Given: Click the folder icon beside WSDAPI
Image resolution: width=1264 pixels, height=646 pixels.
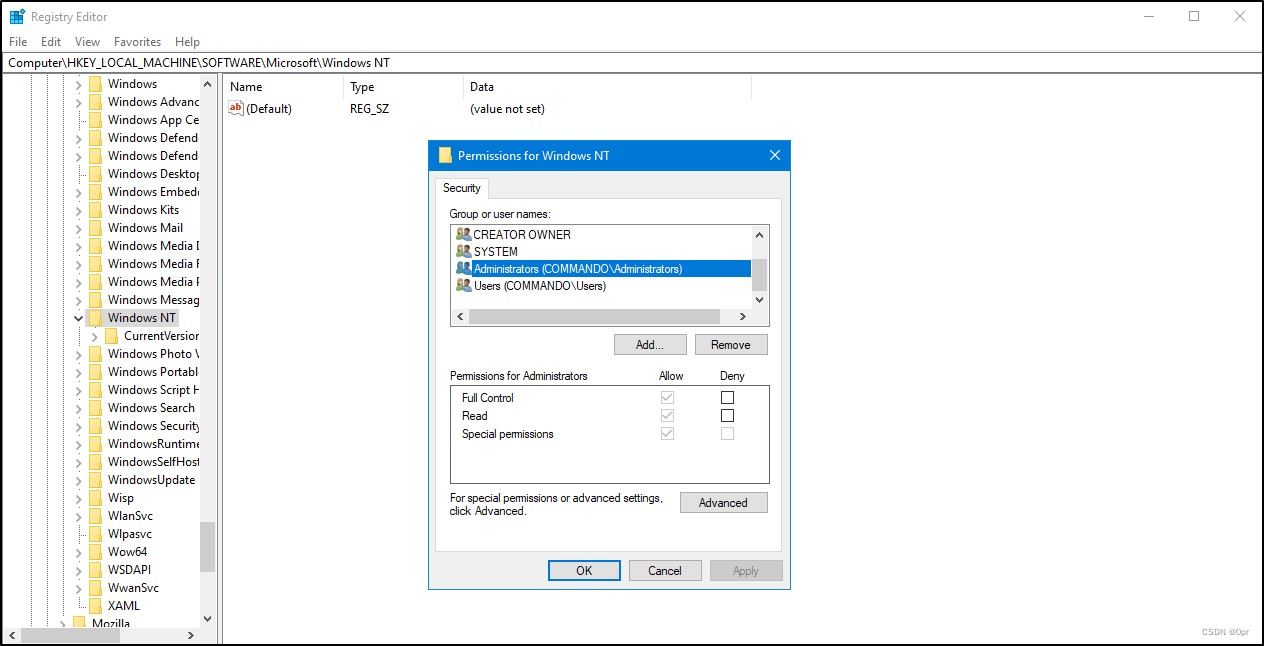Looking at the screenshot, I should click(96, 570).
